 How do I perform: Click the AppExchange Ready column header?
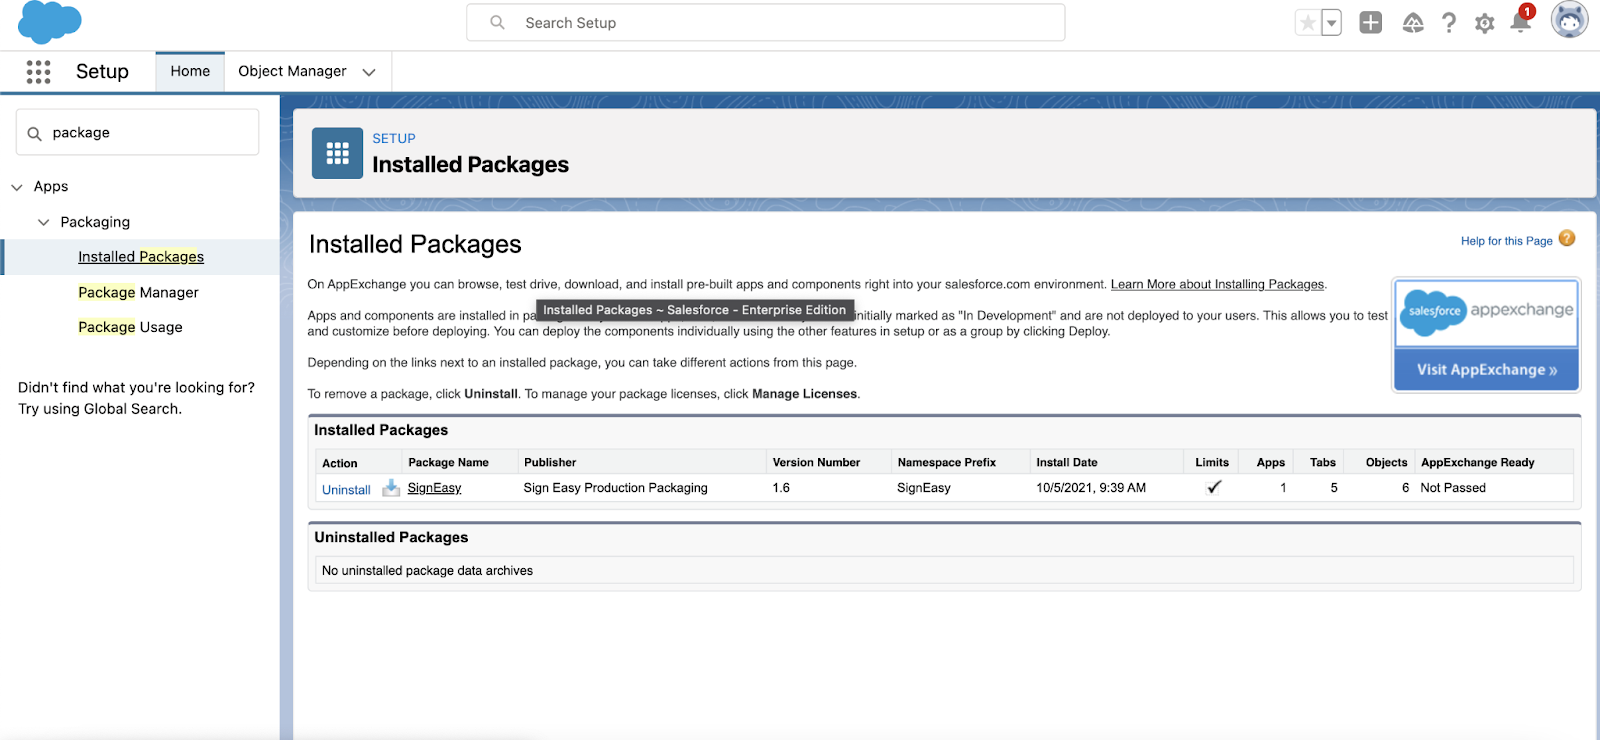click(1477, 462)
